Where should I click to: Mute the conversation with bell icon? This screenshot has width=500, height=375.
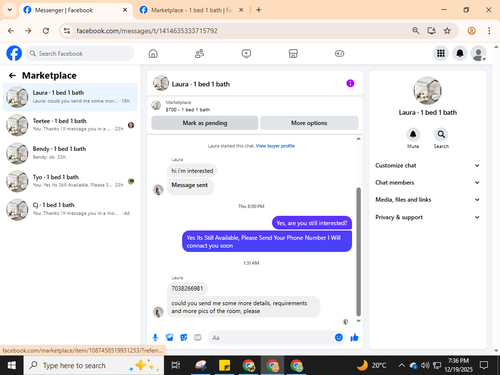point(413,134)
